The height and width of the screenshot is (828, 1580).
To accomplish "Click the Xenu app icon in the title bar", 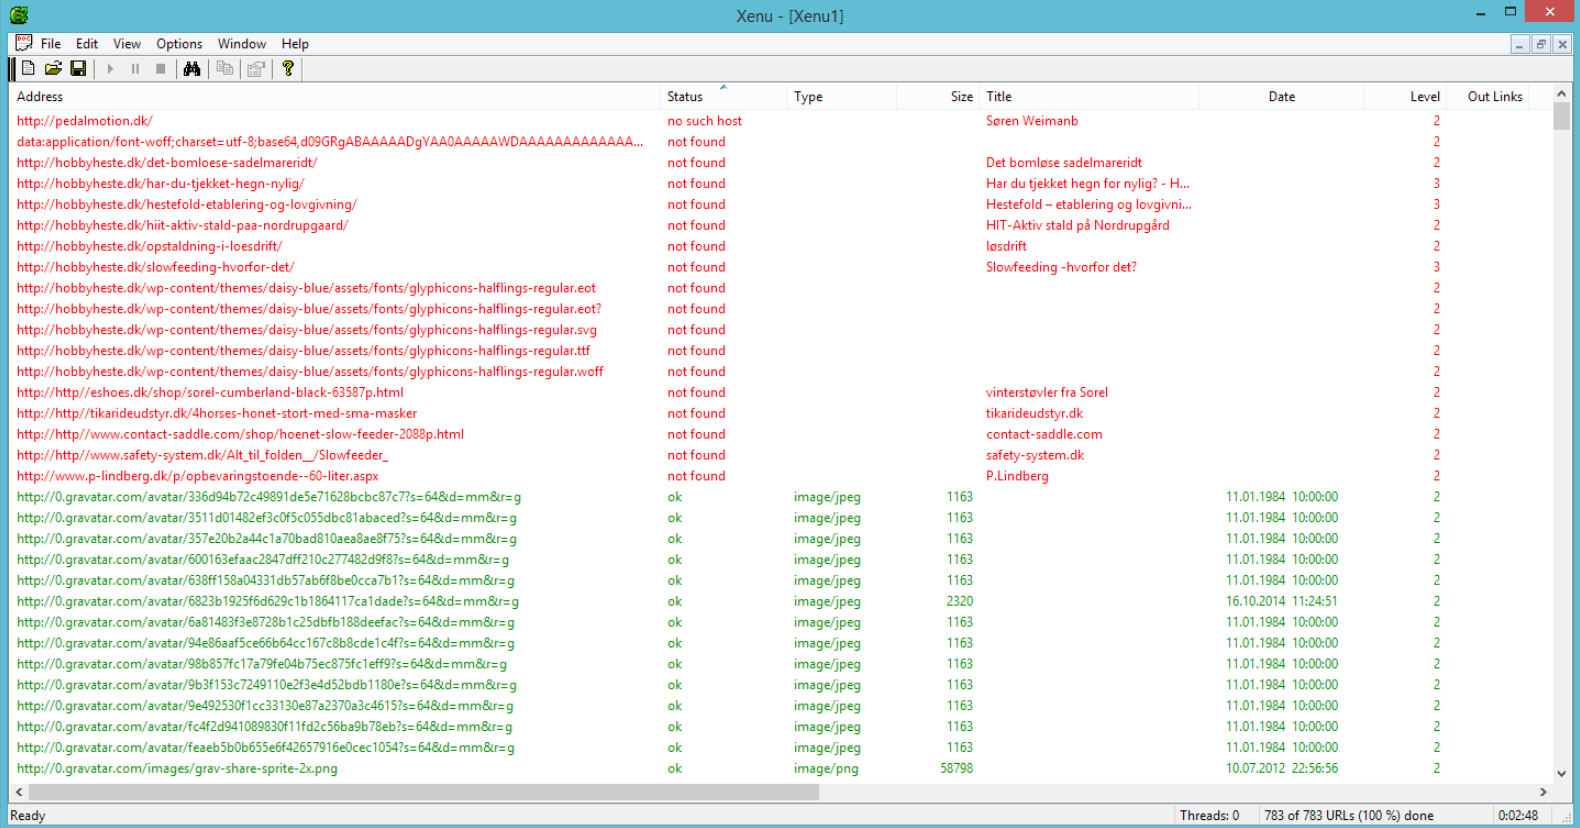I will [19, 15].
